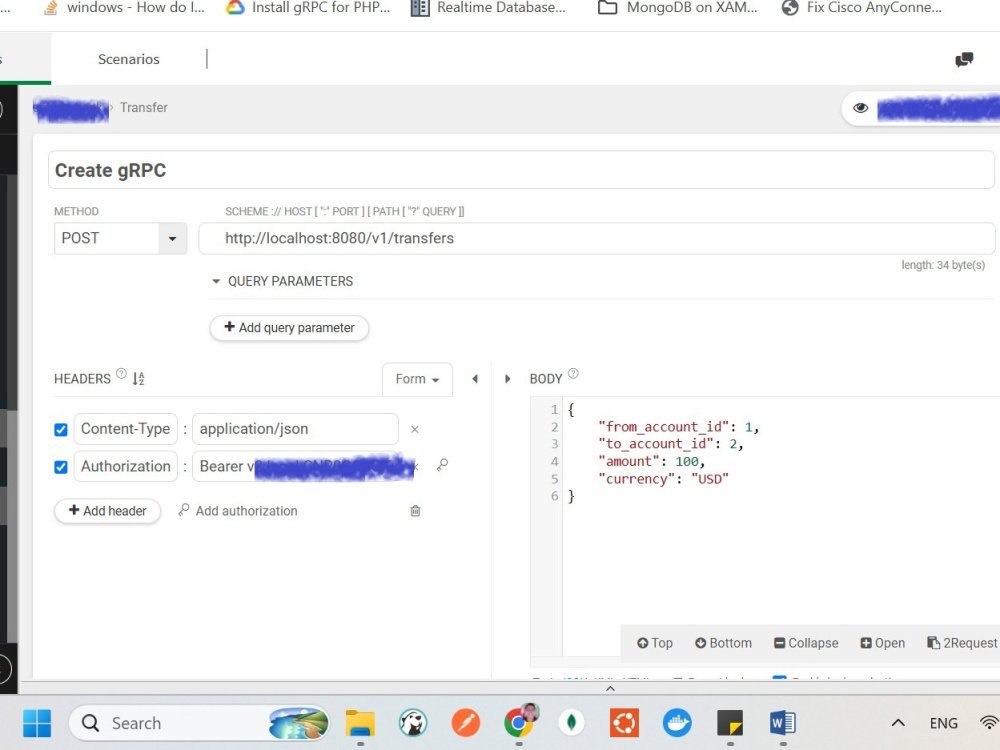Open File Explorer from taskbar
1000x750 pixels.
pyautogui.click(x=360, y=723)
